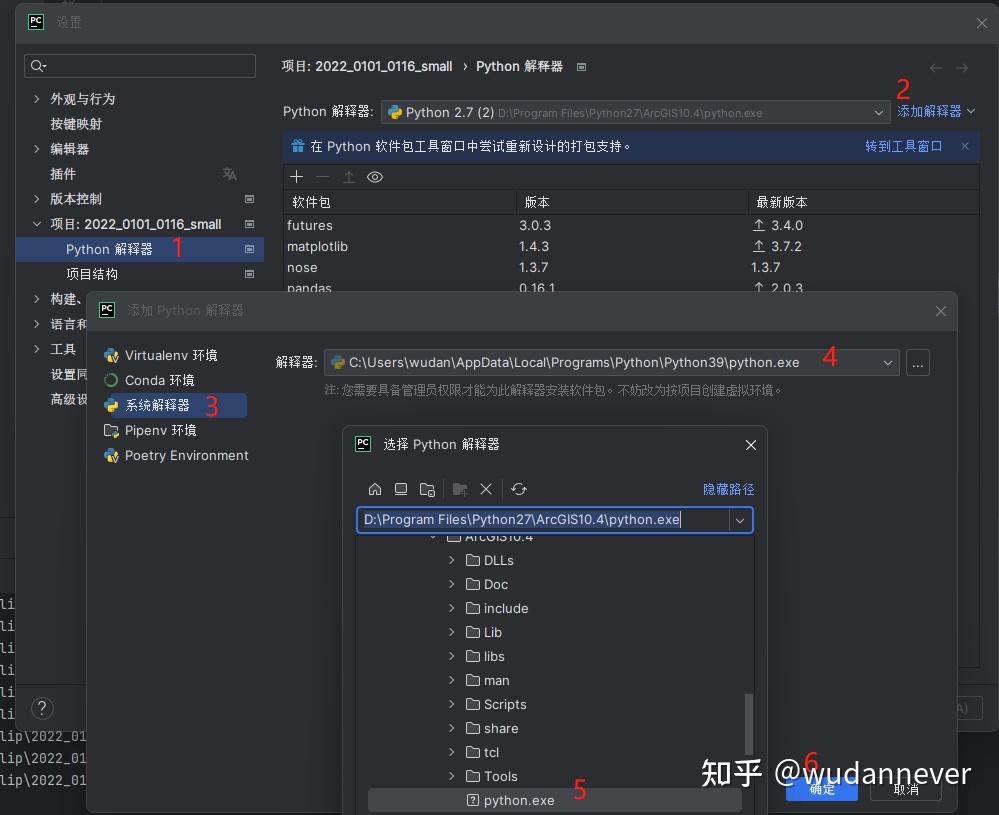
Task: Click the install package (+) icon
Action: [x=296, y=177]
